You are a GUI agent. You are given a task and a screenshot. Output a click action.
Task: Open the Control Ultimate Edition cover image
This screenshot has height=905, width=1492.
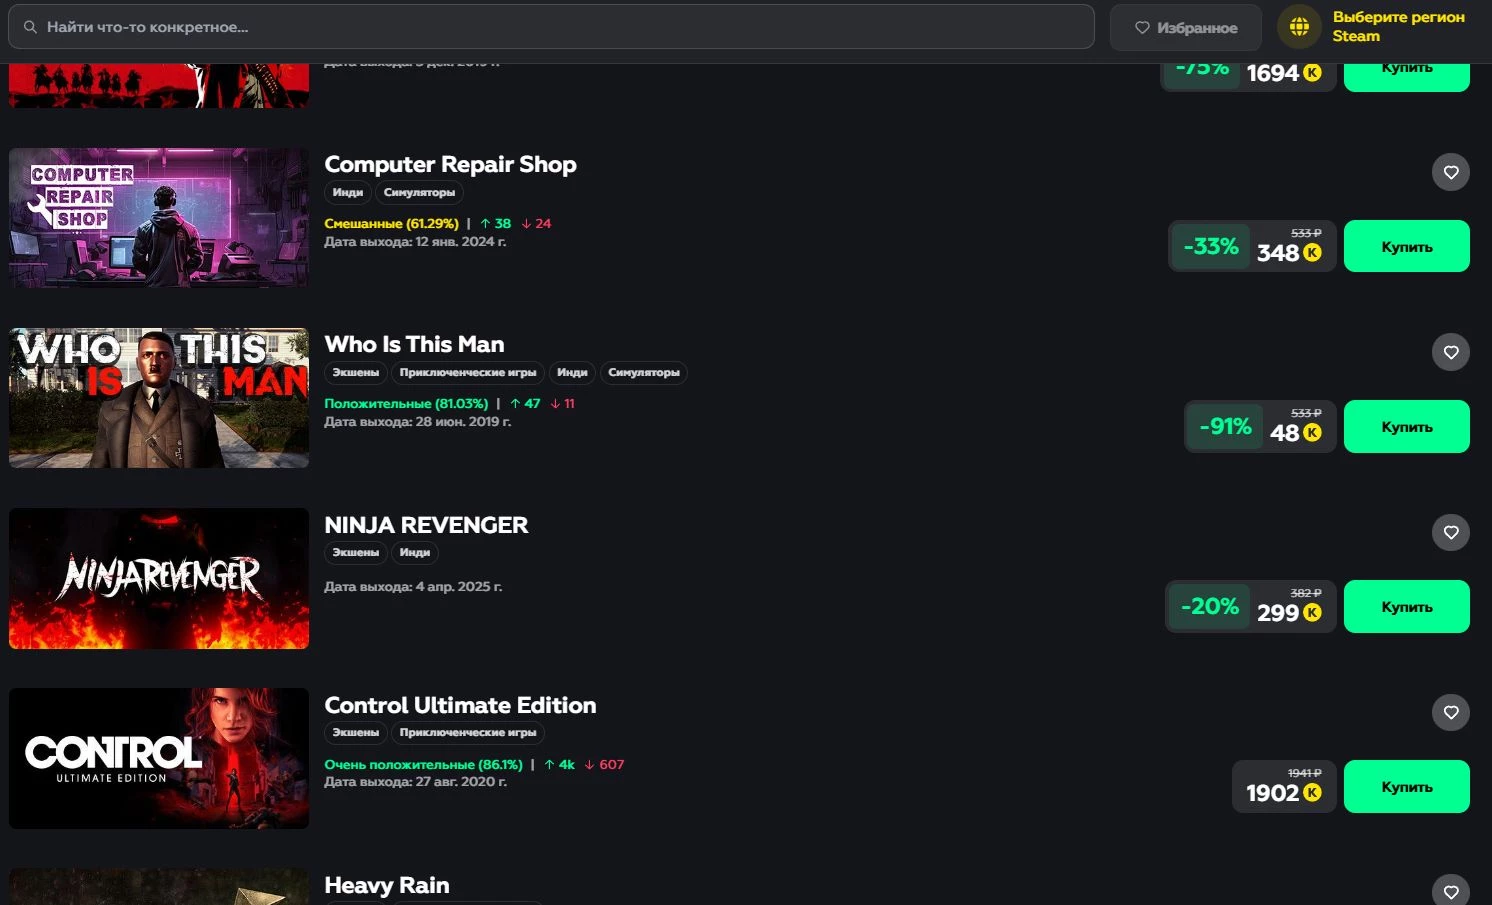pyautogui.click(x=159, y=758)
